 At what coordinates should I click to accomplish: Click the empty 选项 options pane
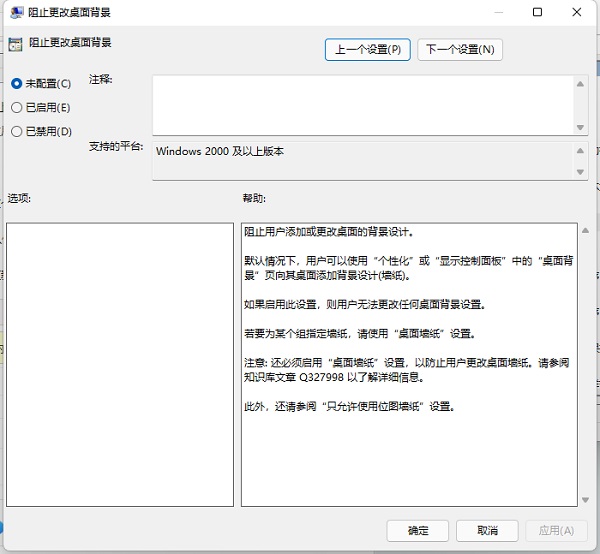point(119,364)
